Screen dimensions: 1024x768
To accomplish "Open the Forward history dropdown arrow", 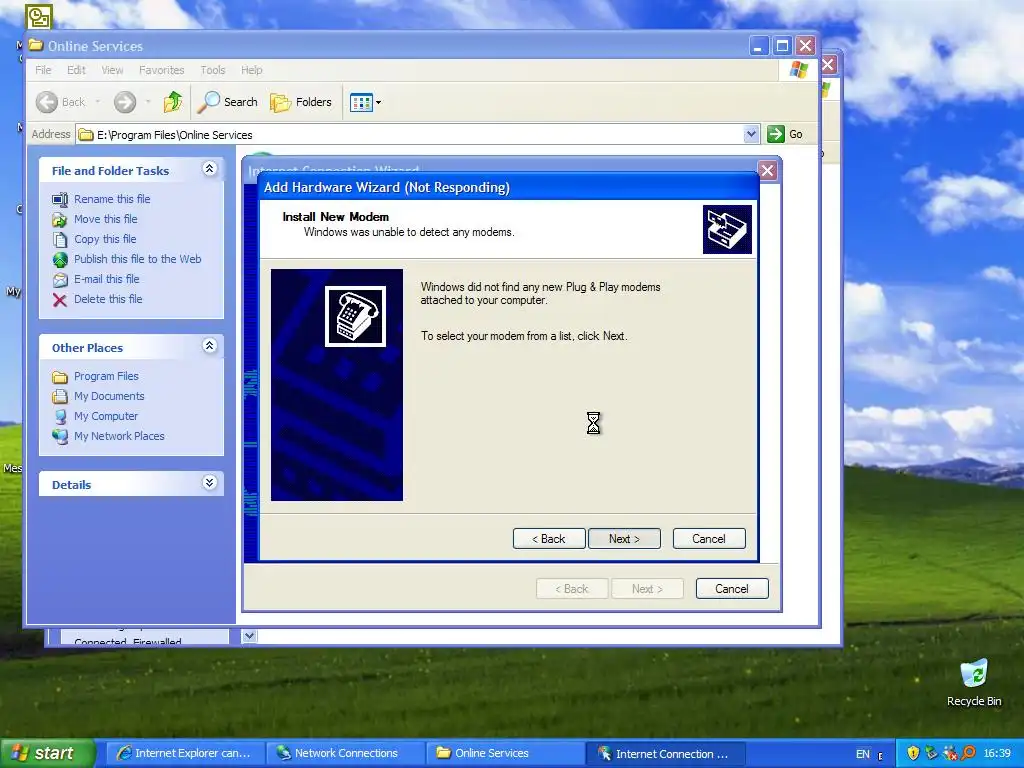I will (x=148, y=102).
